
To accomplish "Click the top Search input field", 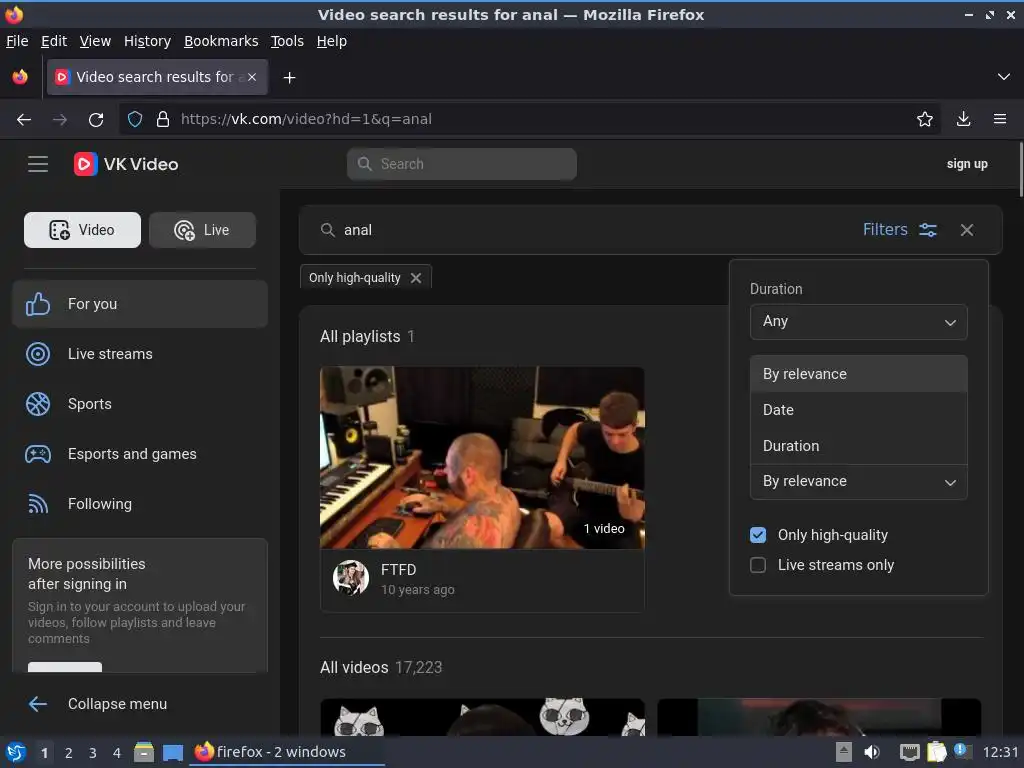I will coord(462,164).
